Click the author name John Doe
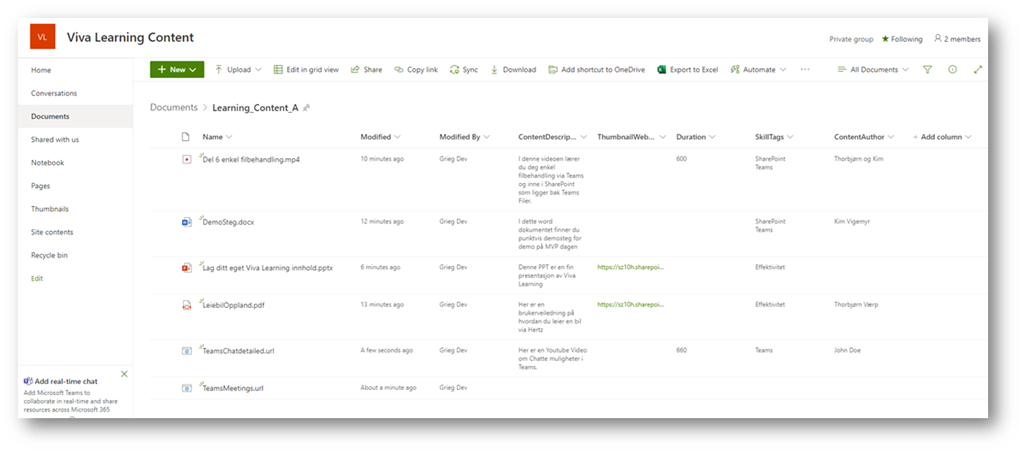The height and width of the screenshot is (454, 1024). click(x=847, y=350)
